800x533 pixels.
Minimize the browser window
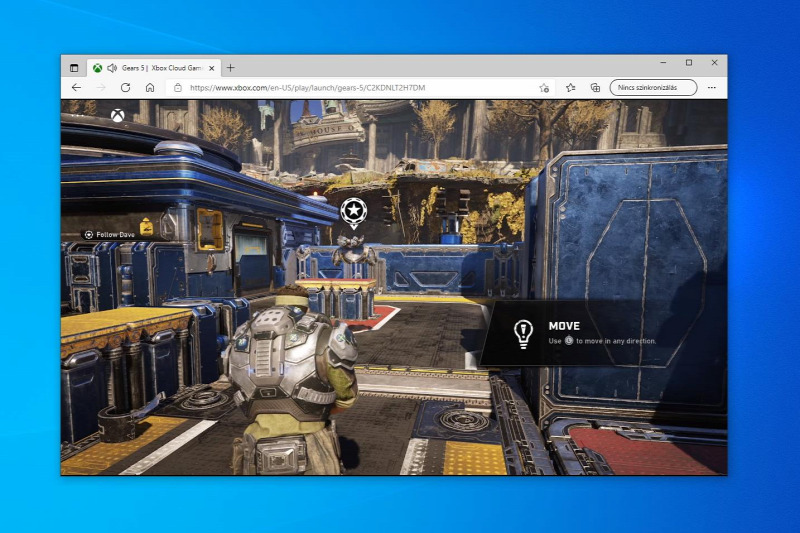[x=663, y=63]
